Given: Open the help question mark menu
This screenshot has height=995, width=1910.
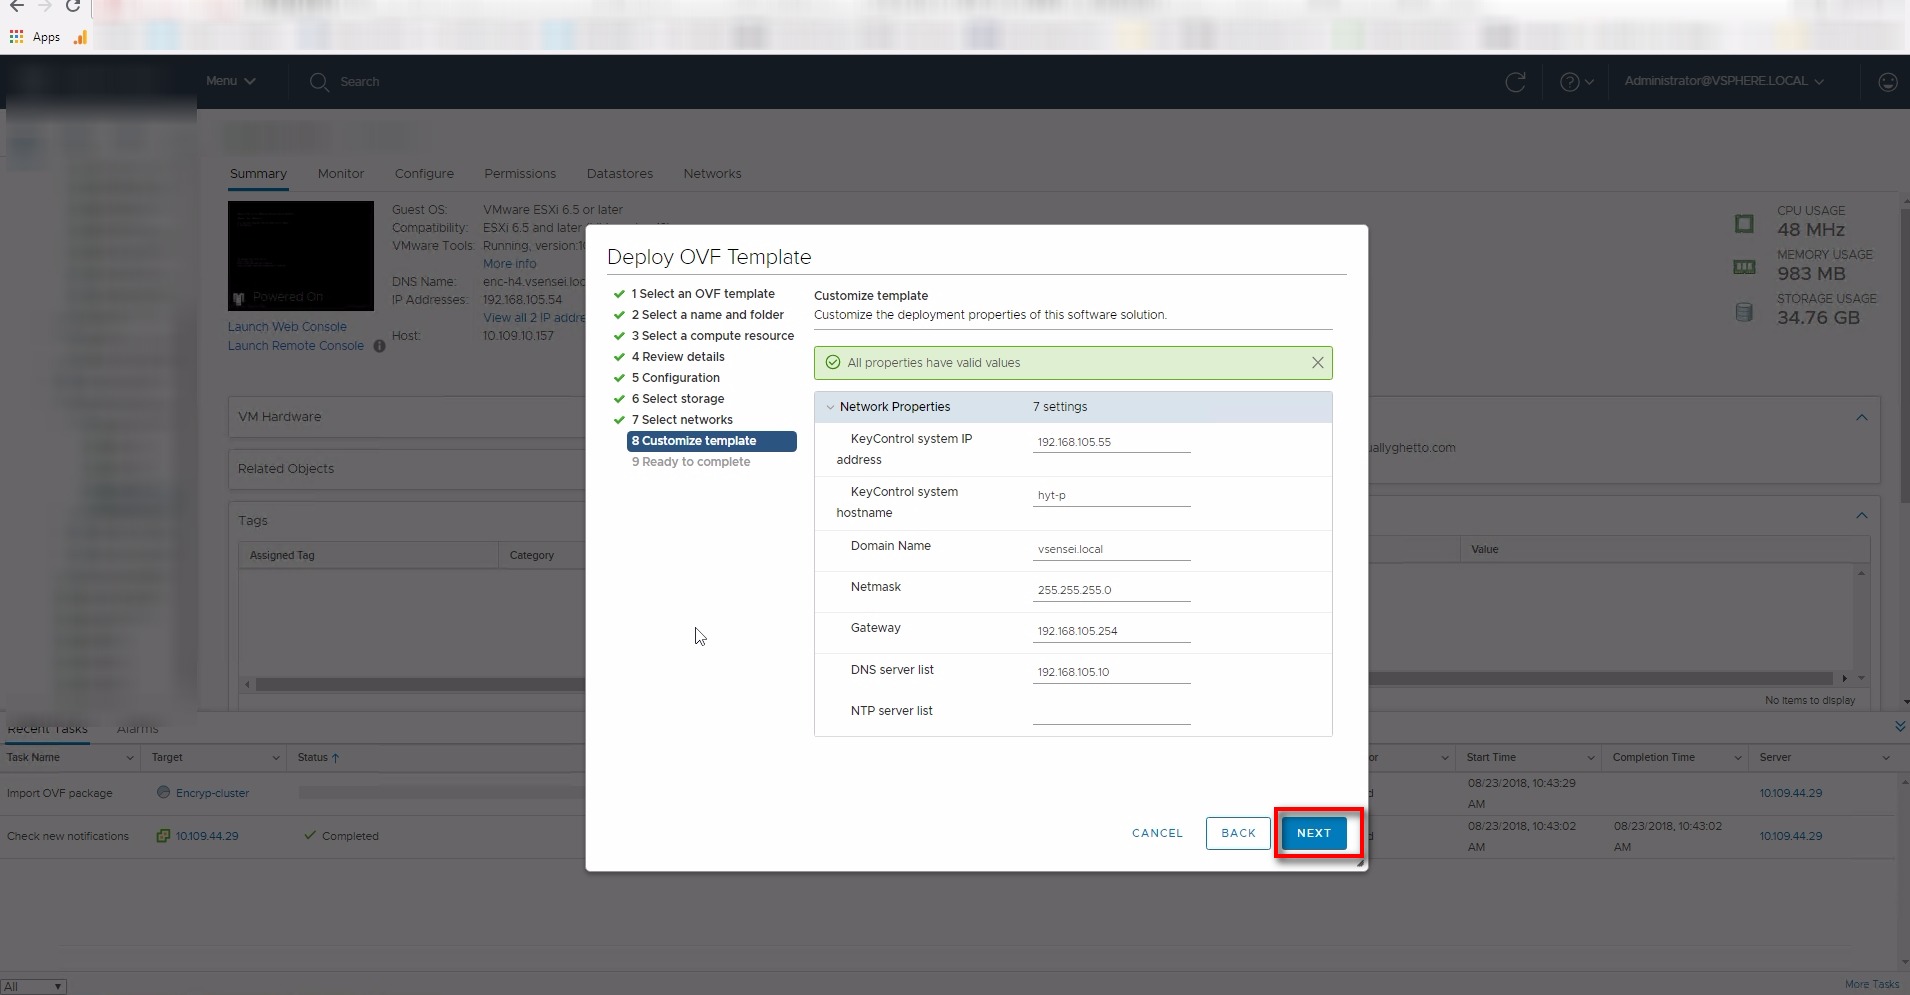Looking at the screenshot, I should point(1576,82).
